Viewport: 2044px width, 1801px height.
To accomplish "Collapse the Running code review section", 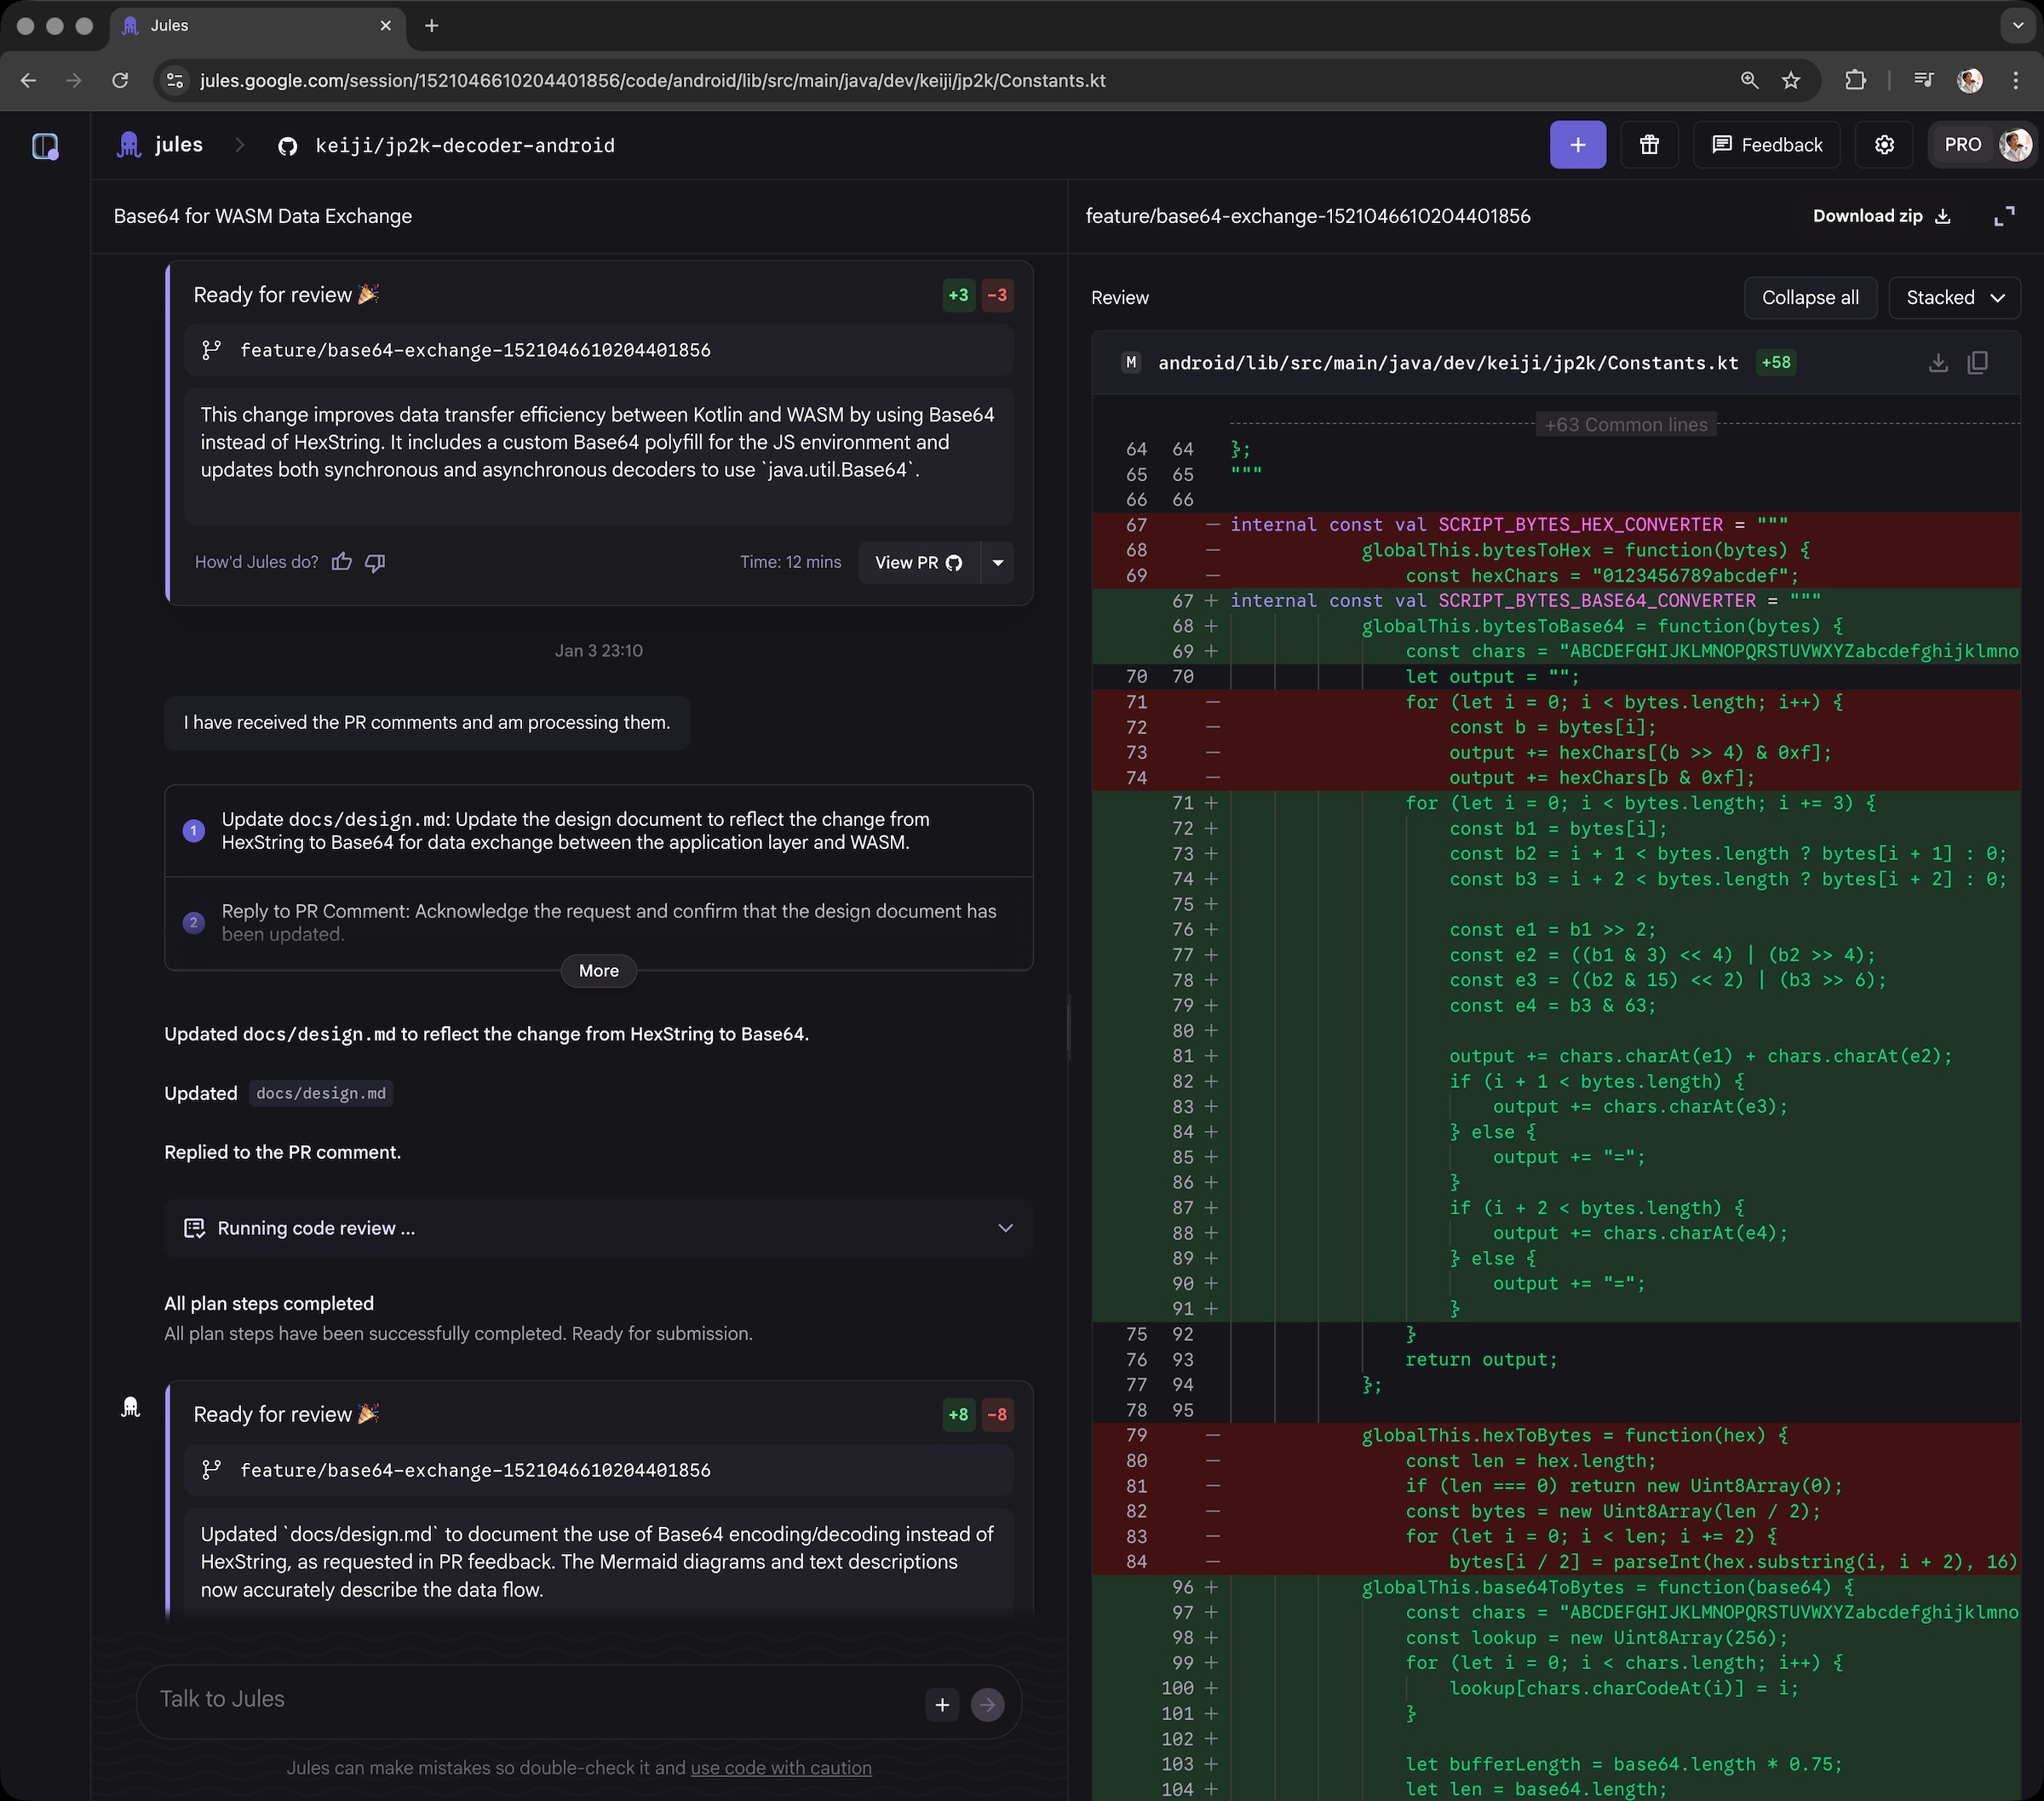I will click(x=1006, y=1228).
